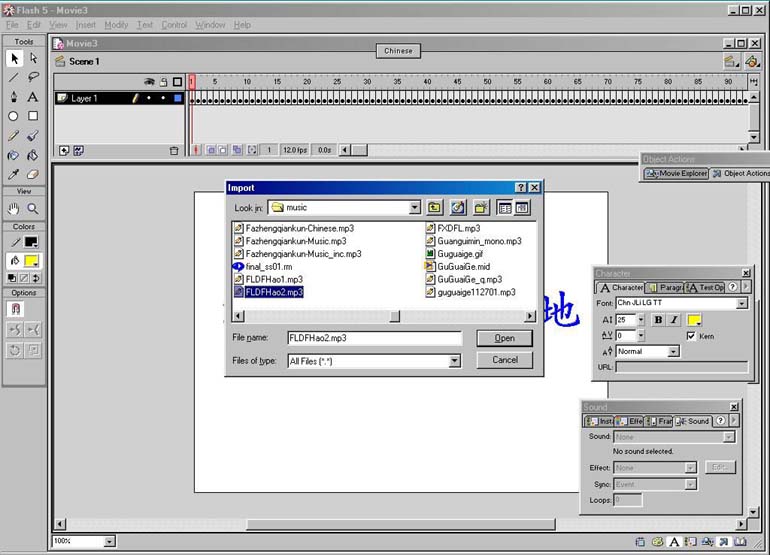
Task: Cancel the Import dialog
Action: (x=504, y=360)
